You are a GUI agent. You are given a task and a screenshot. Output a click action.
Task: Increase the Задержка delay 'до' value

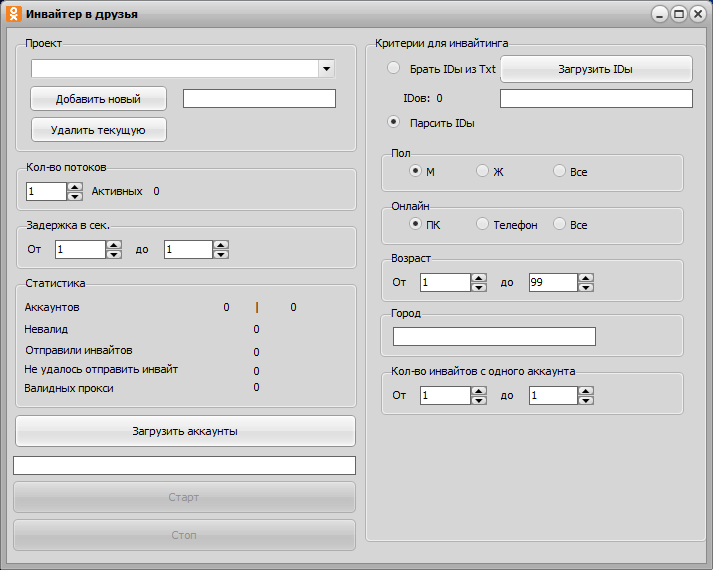point(221,245)
